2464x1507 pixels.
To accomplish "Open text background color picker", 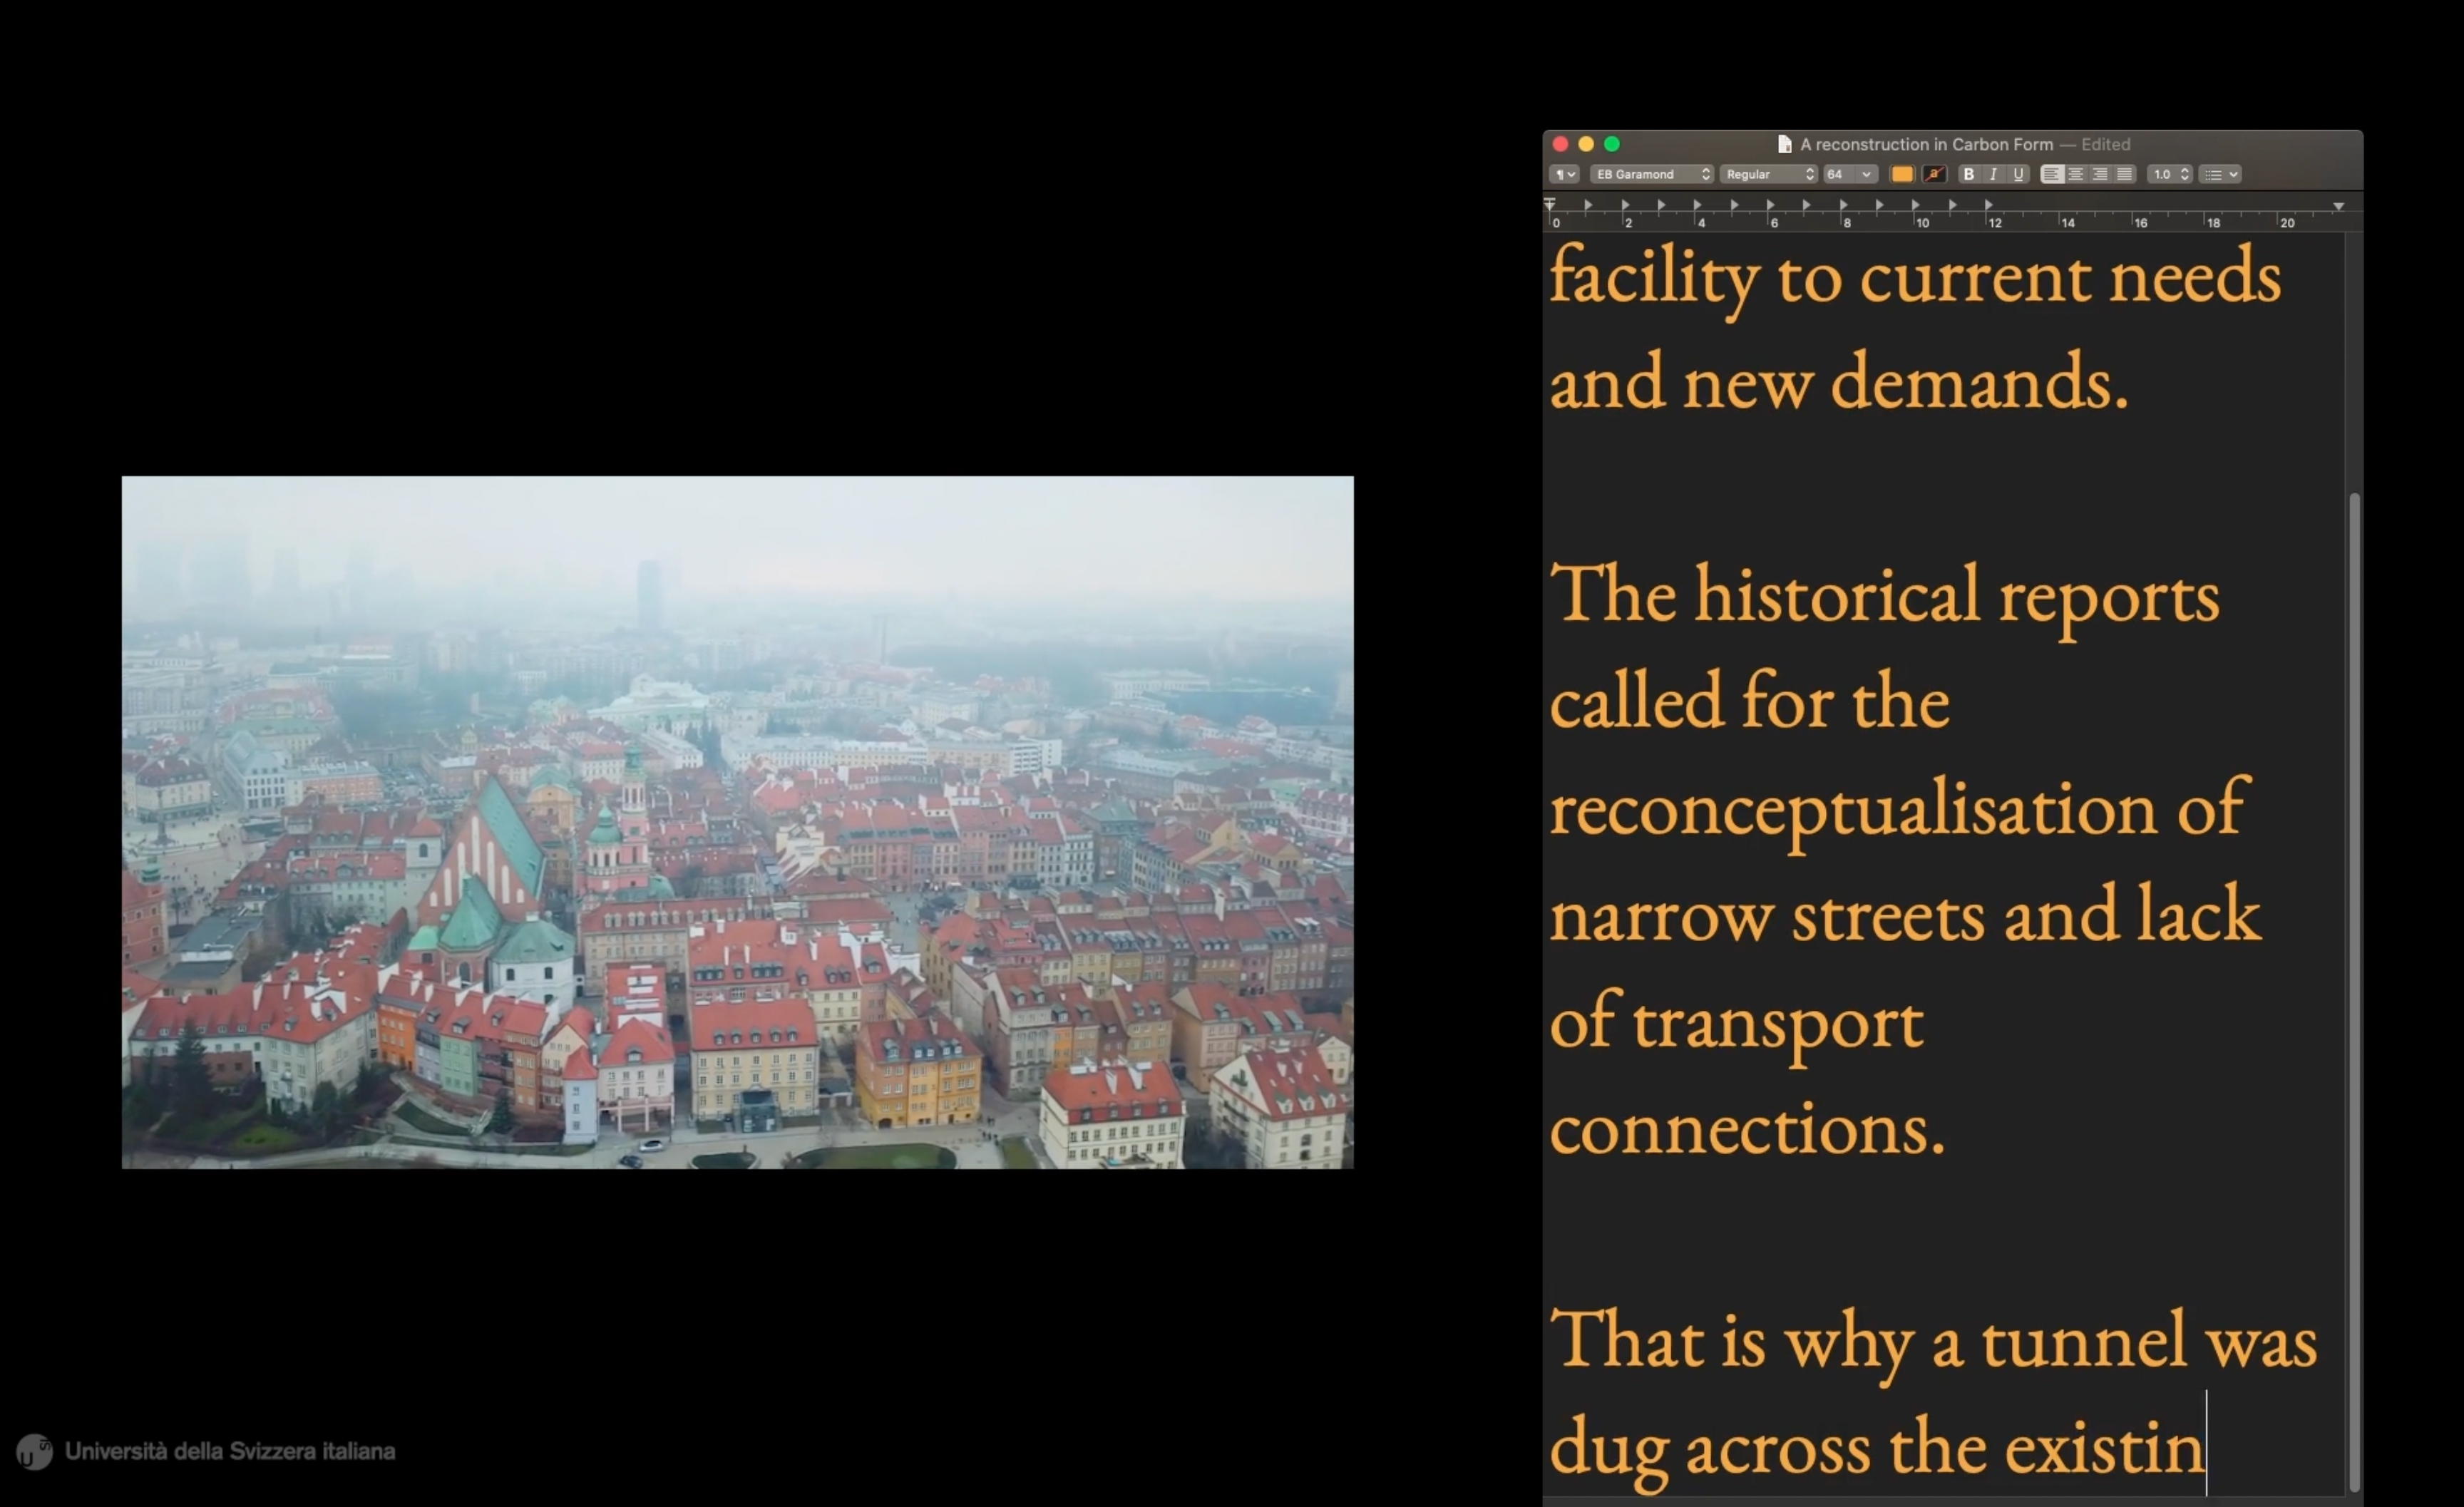I will [x=1934, y=174].
